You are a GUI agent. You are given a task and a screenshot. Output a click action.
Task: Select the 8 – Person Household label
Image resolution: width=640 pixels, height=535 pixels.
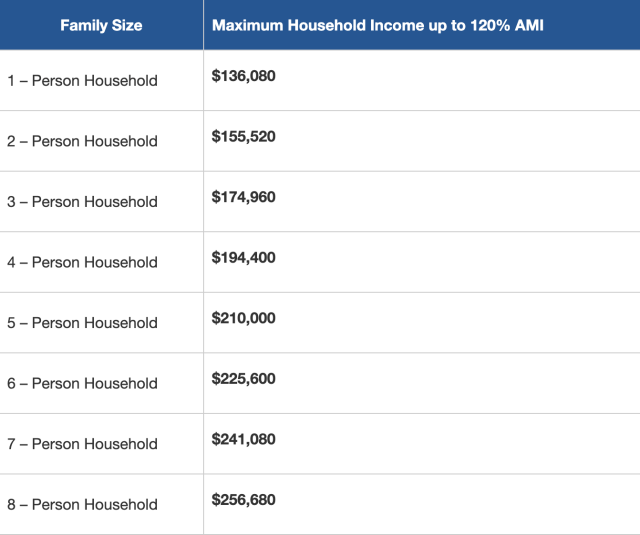point(82,504)
